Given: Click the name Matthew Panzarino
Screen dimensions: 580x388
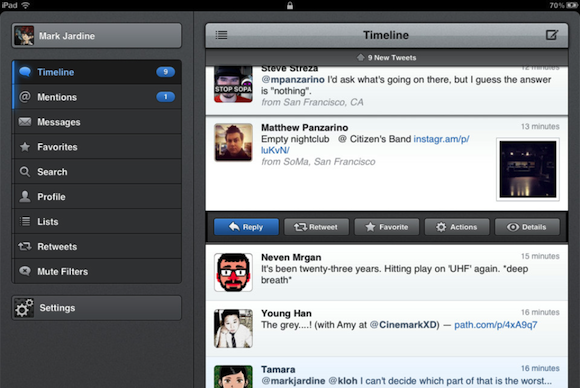Looking at the screenshot, I should tap(304, 128).
